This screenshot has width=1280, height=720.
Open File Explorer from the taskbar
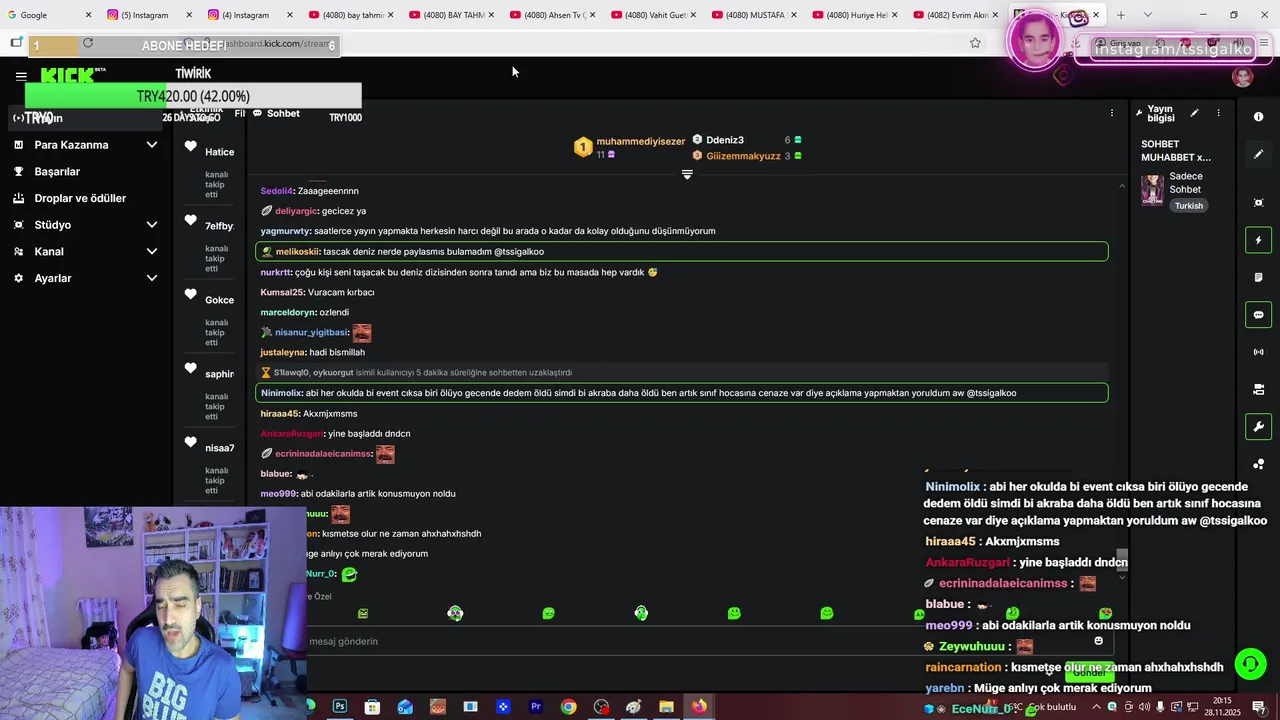pos(666,707)
